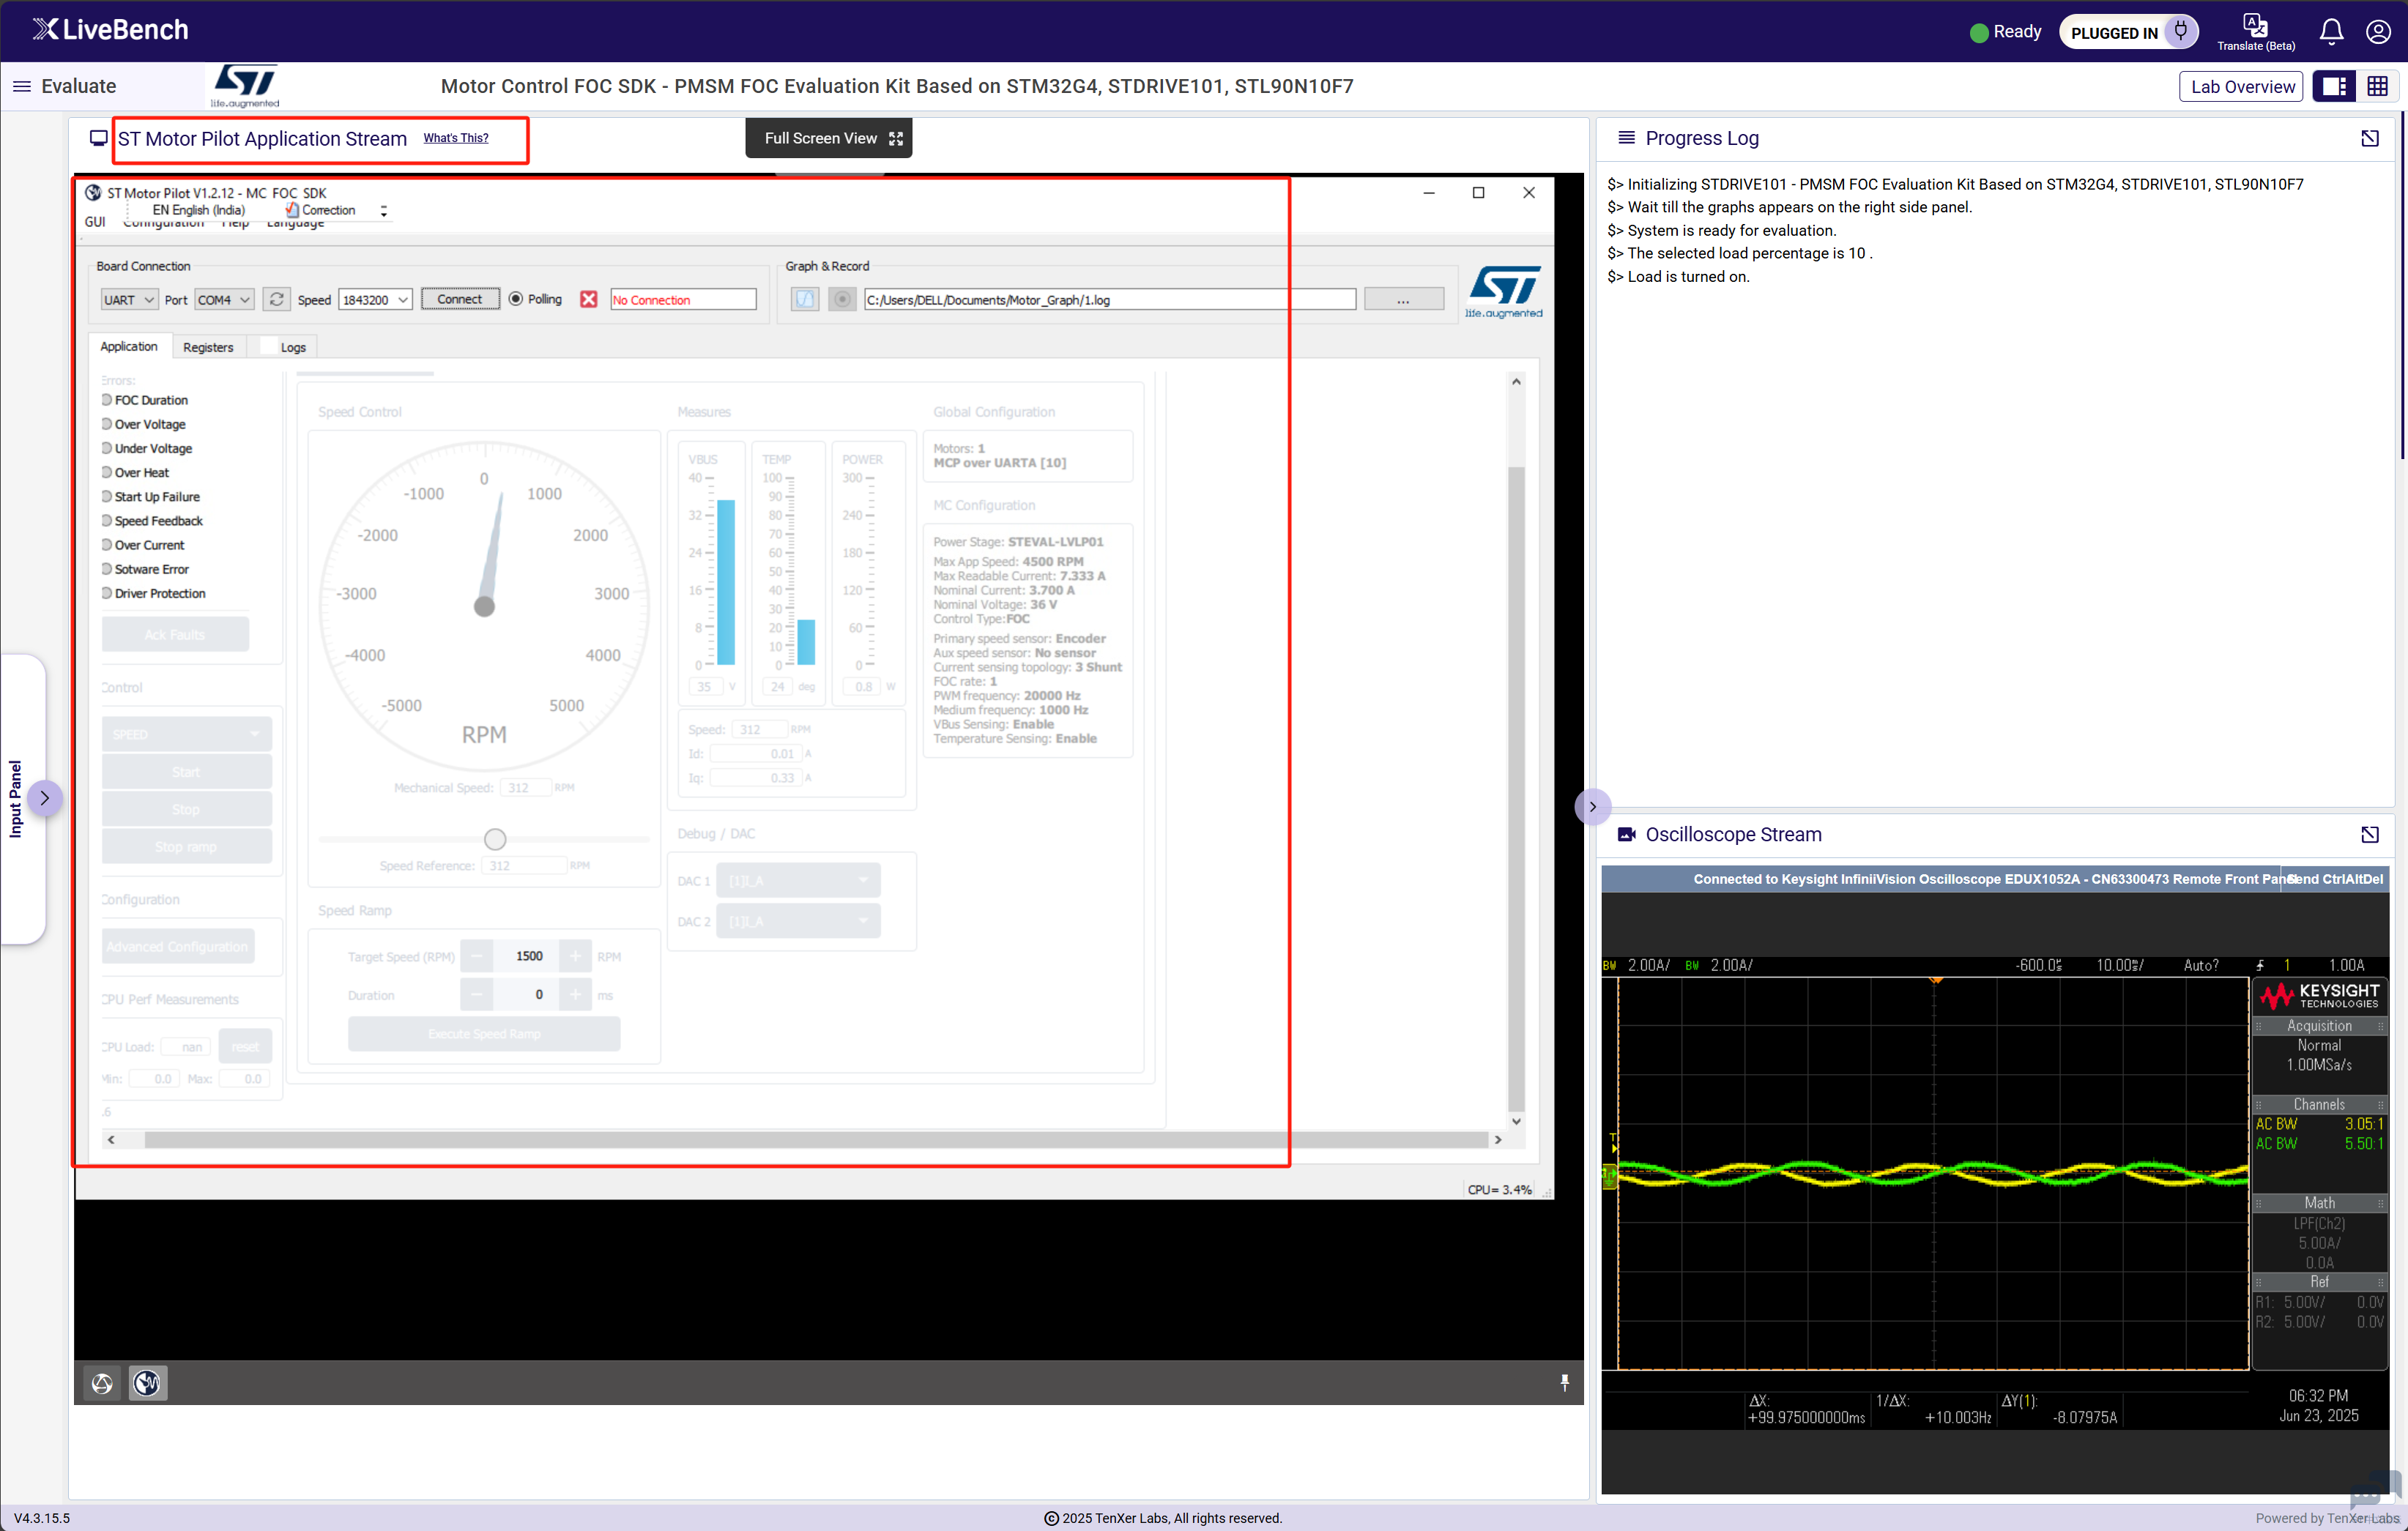Open the SPEED control mode dropdown
This screenshot has height=1531, width=2408.
point(186,734)
